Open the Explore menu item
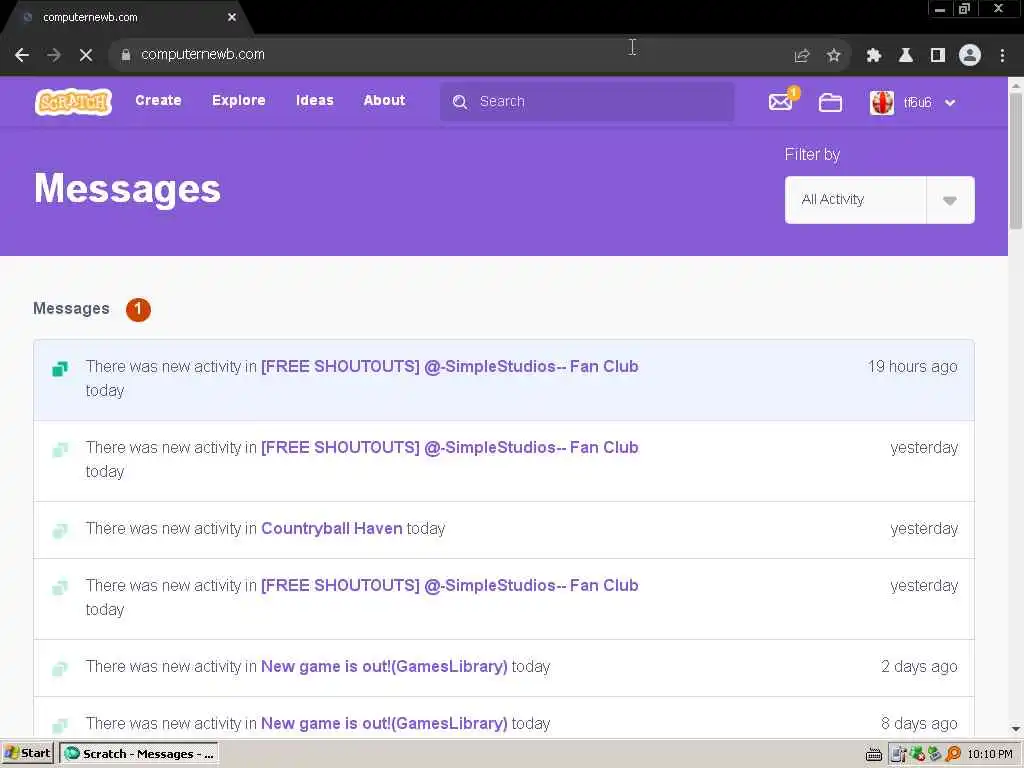 [238, 101]
